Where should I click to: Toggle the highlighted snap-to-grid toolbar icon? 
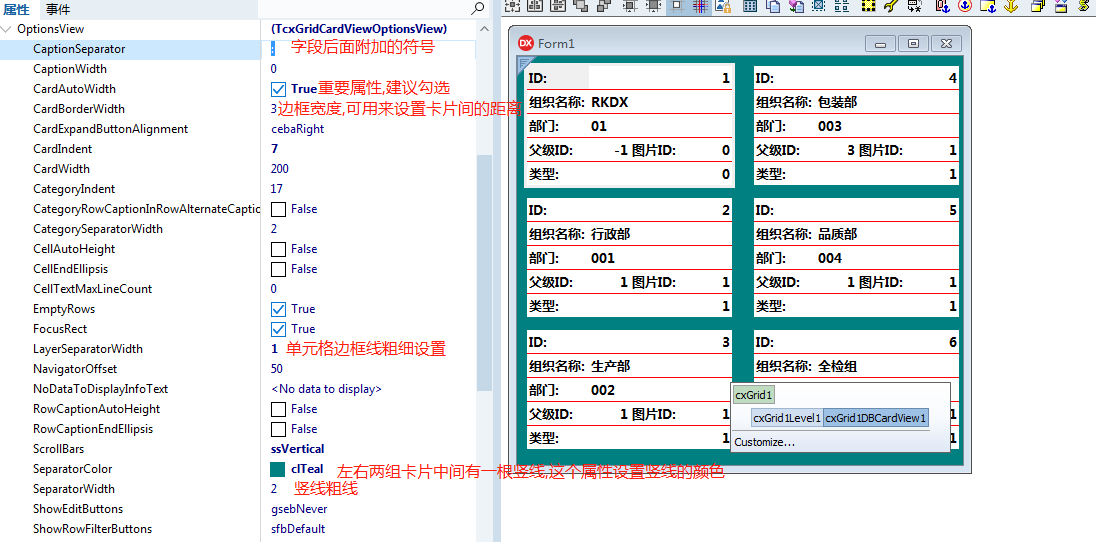677,6
